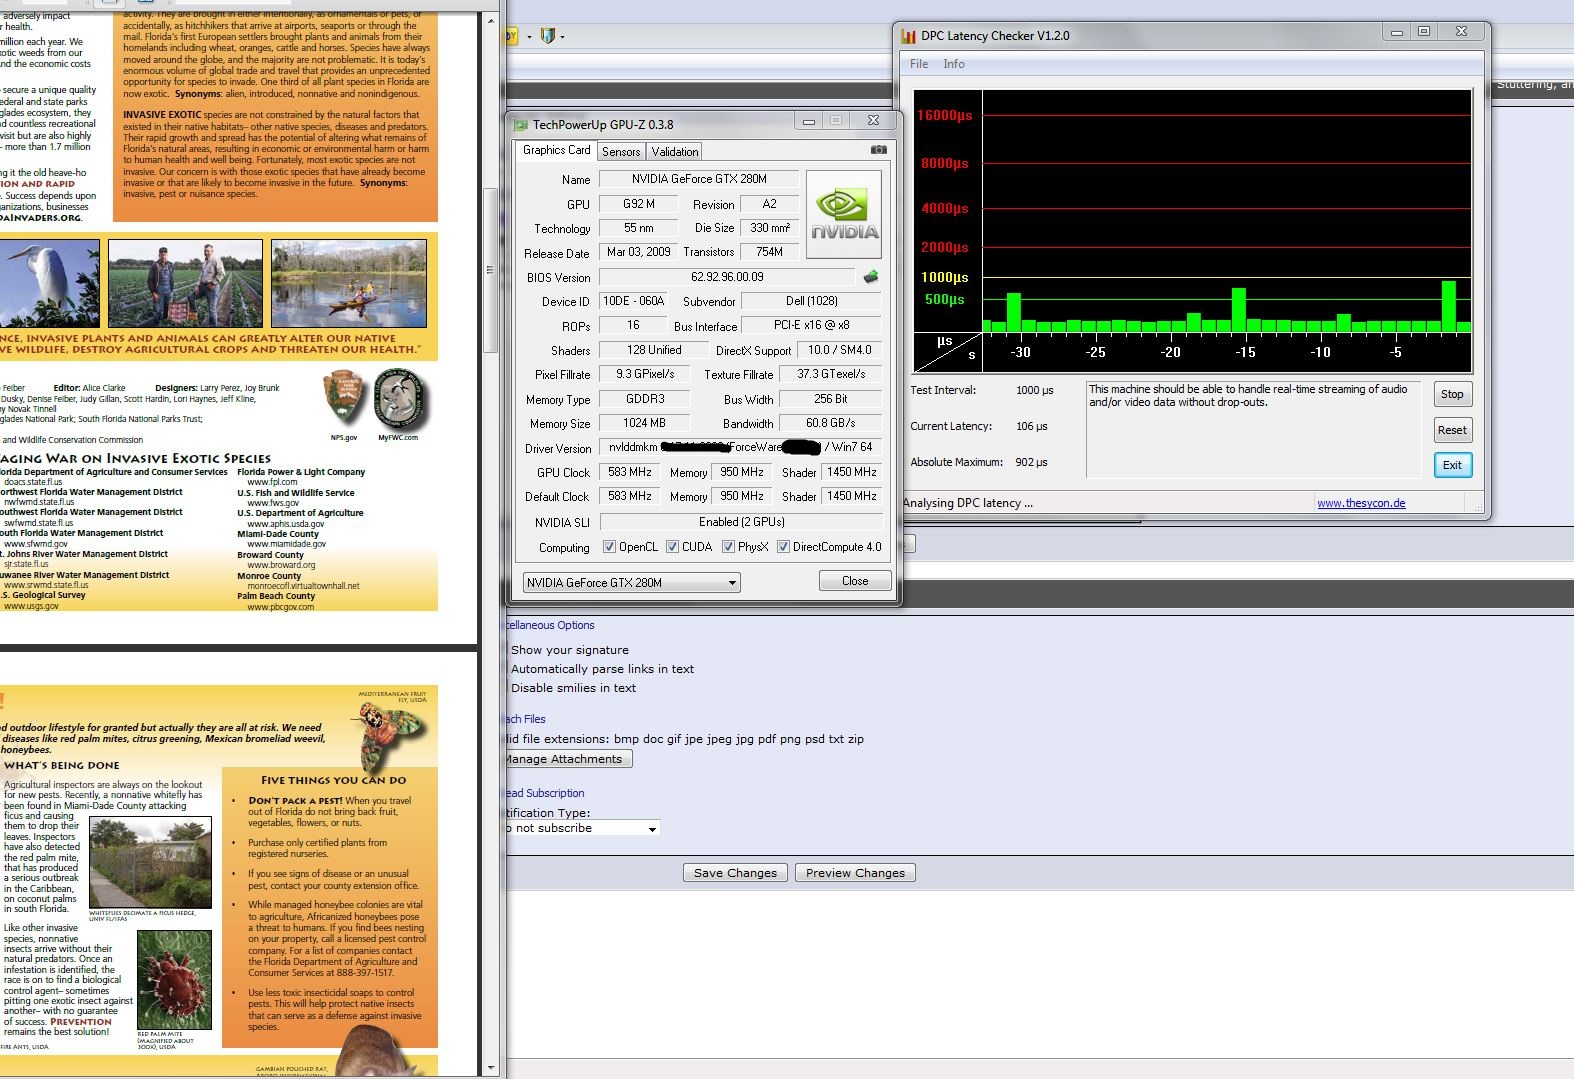Click the Name field 'NVIDIA GeForce GTX 280M'
1574x1079 pixels.
pyautogui.click(x=699, y=179)
